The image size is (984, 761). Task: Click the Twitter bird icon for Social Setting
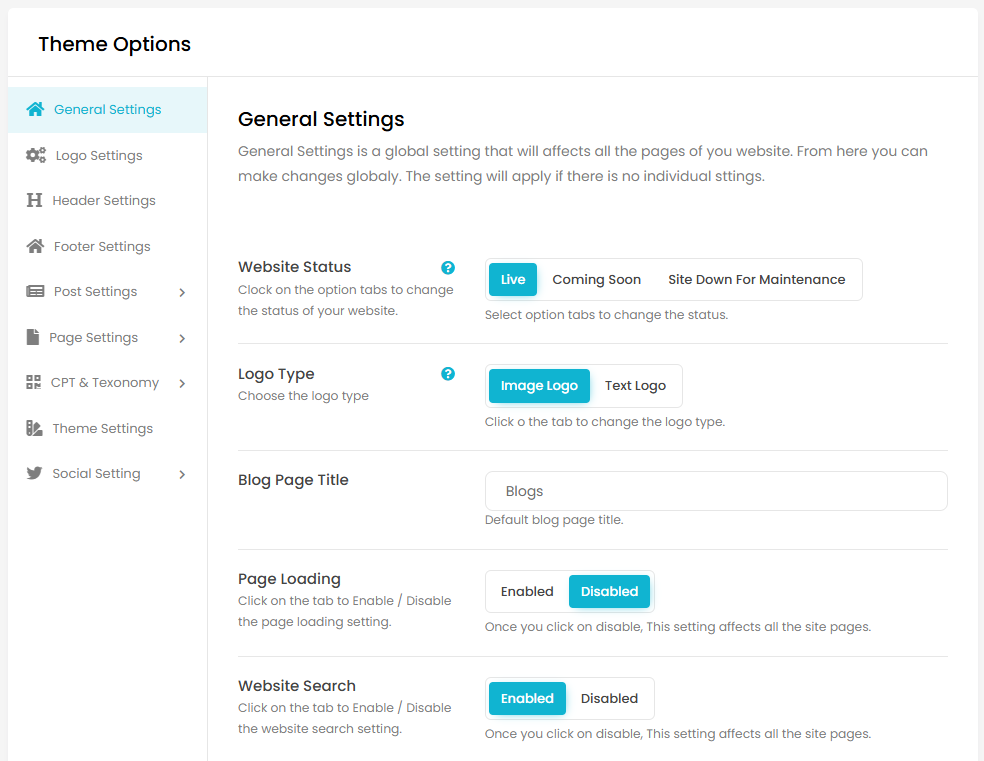[x=34, y=474]
